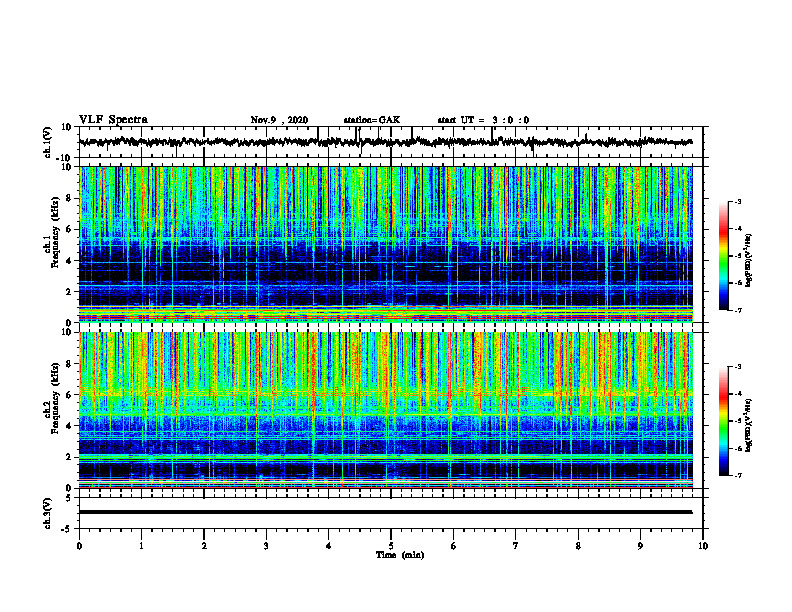The image size is (792, 612).
Task: Click the ch.1 color bar -7 label
Action: (x=738, y=310)
